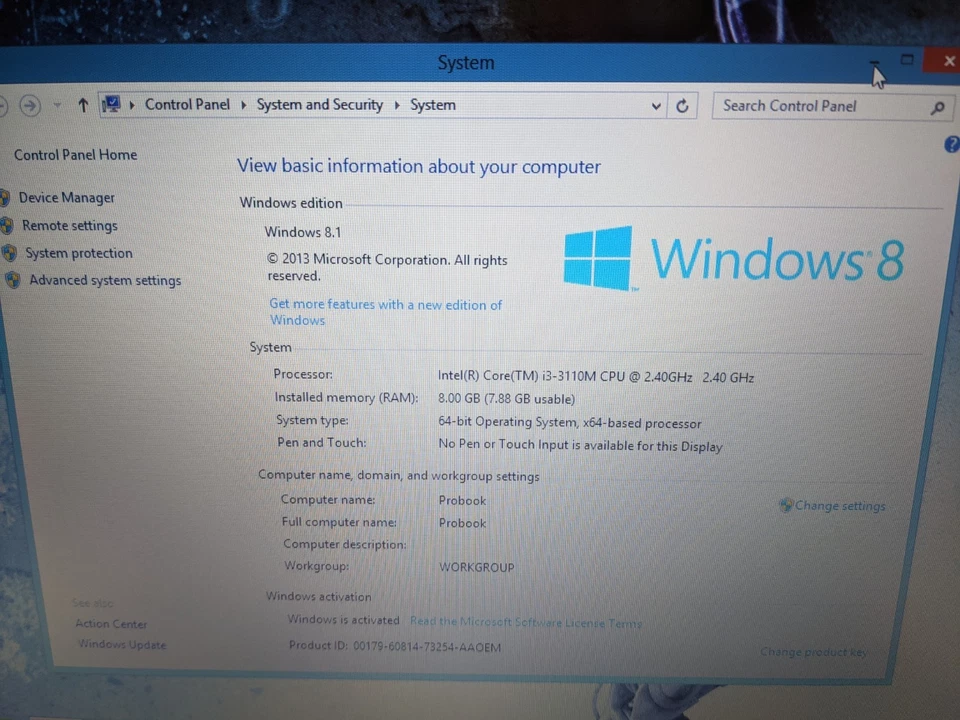The width and height of the screenshot is (960, 720).
Task: Navigate to System and Security breadcrumb
Action: point(319,104)
